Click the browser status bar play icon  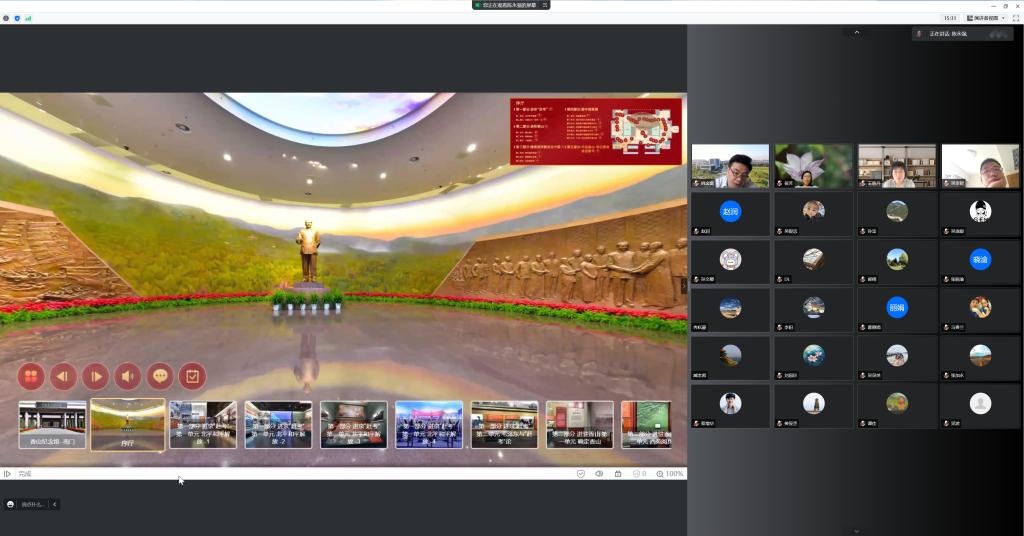point(7,474)
